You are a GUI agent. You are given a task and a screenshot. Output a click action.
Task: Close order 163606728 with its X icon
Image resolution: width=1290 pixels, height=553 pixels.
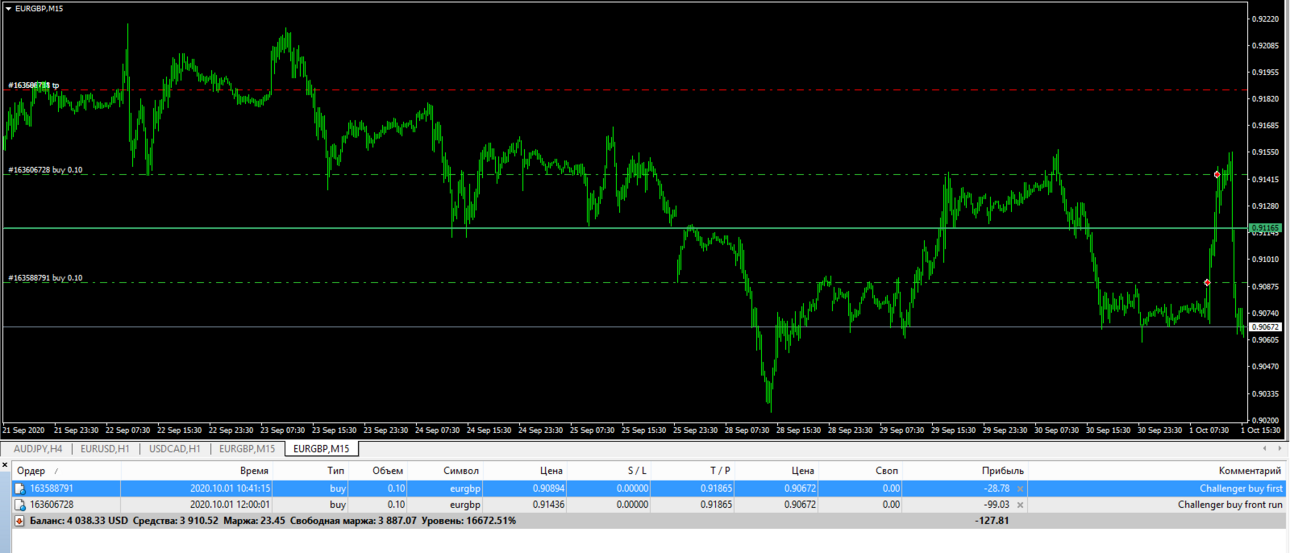point(1020,505)
